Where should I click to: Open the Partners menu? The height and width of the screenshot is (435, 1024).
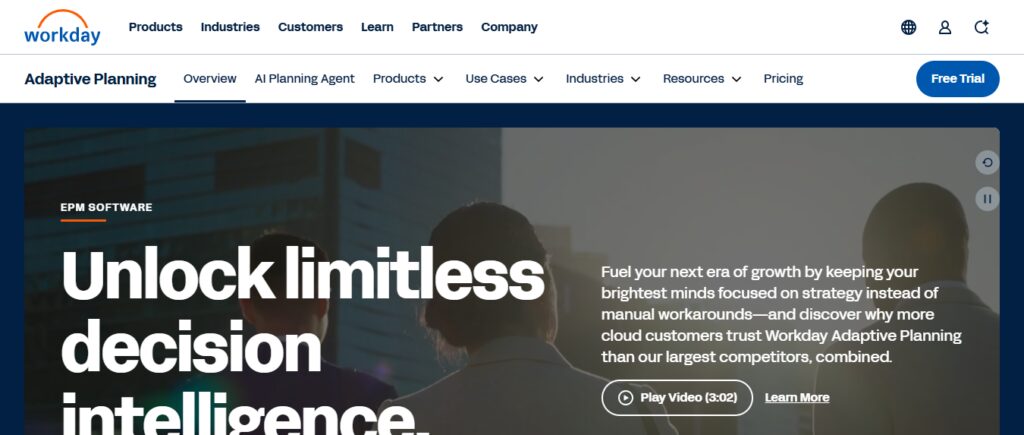(x=437, y=27)
